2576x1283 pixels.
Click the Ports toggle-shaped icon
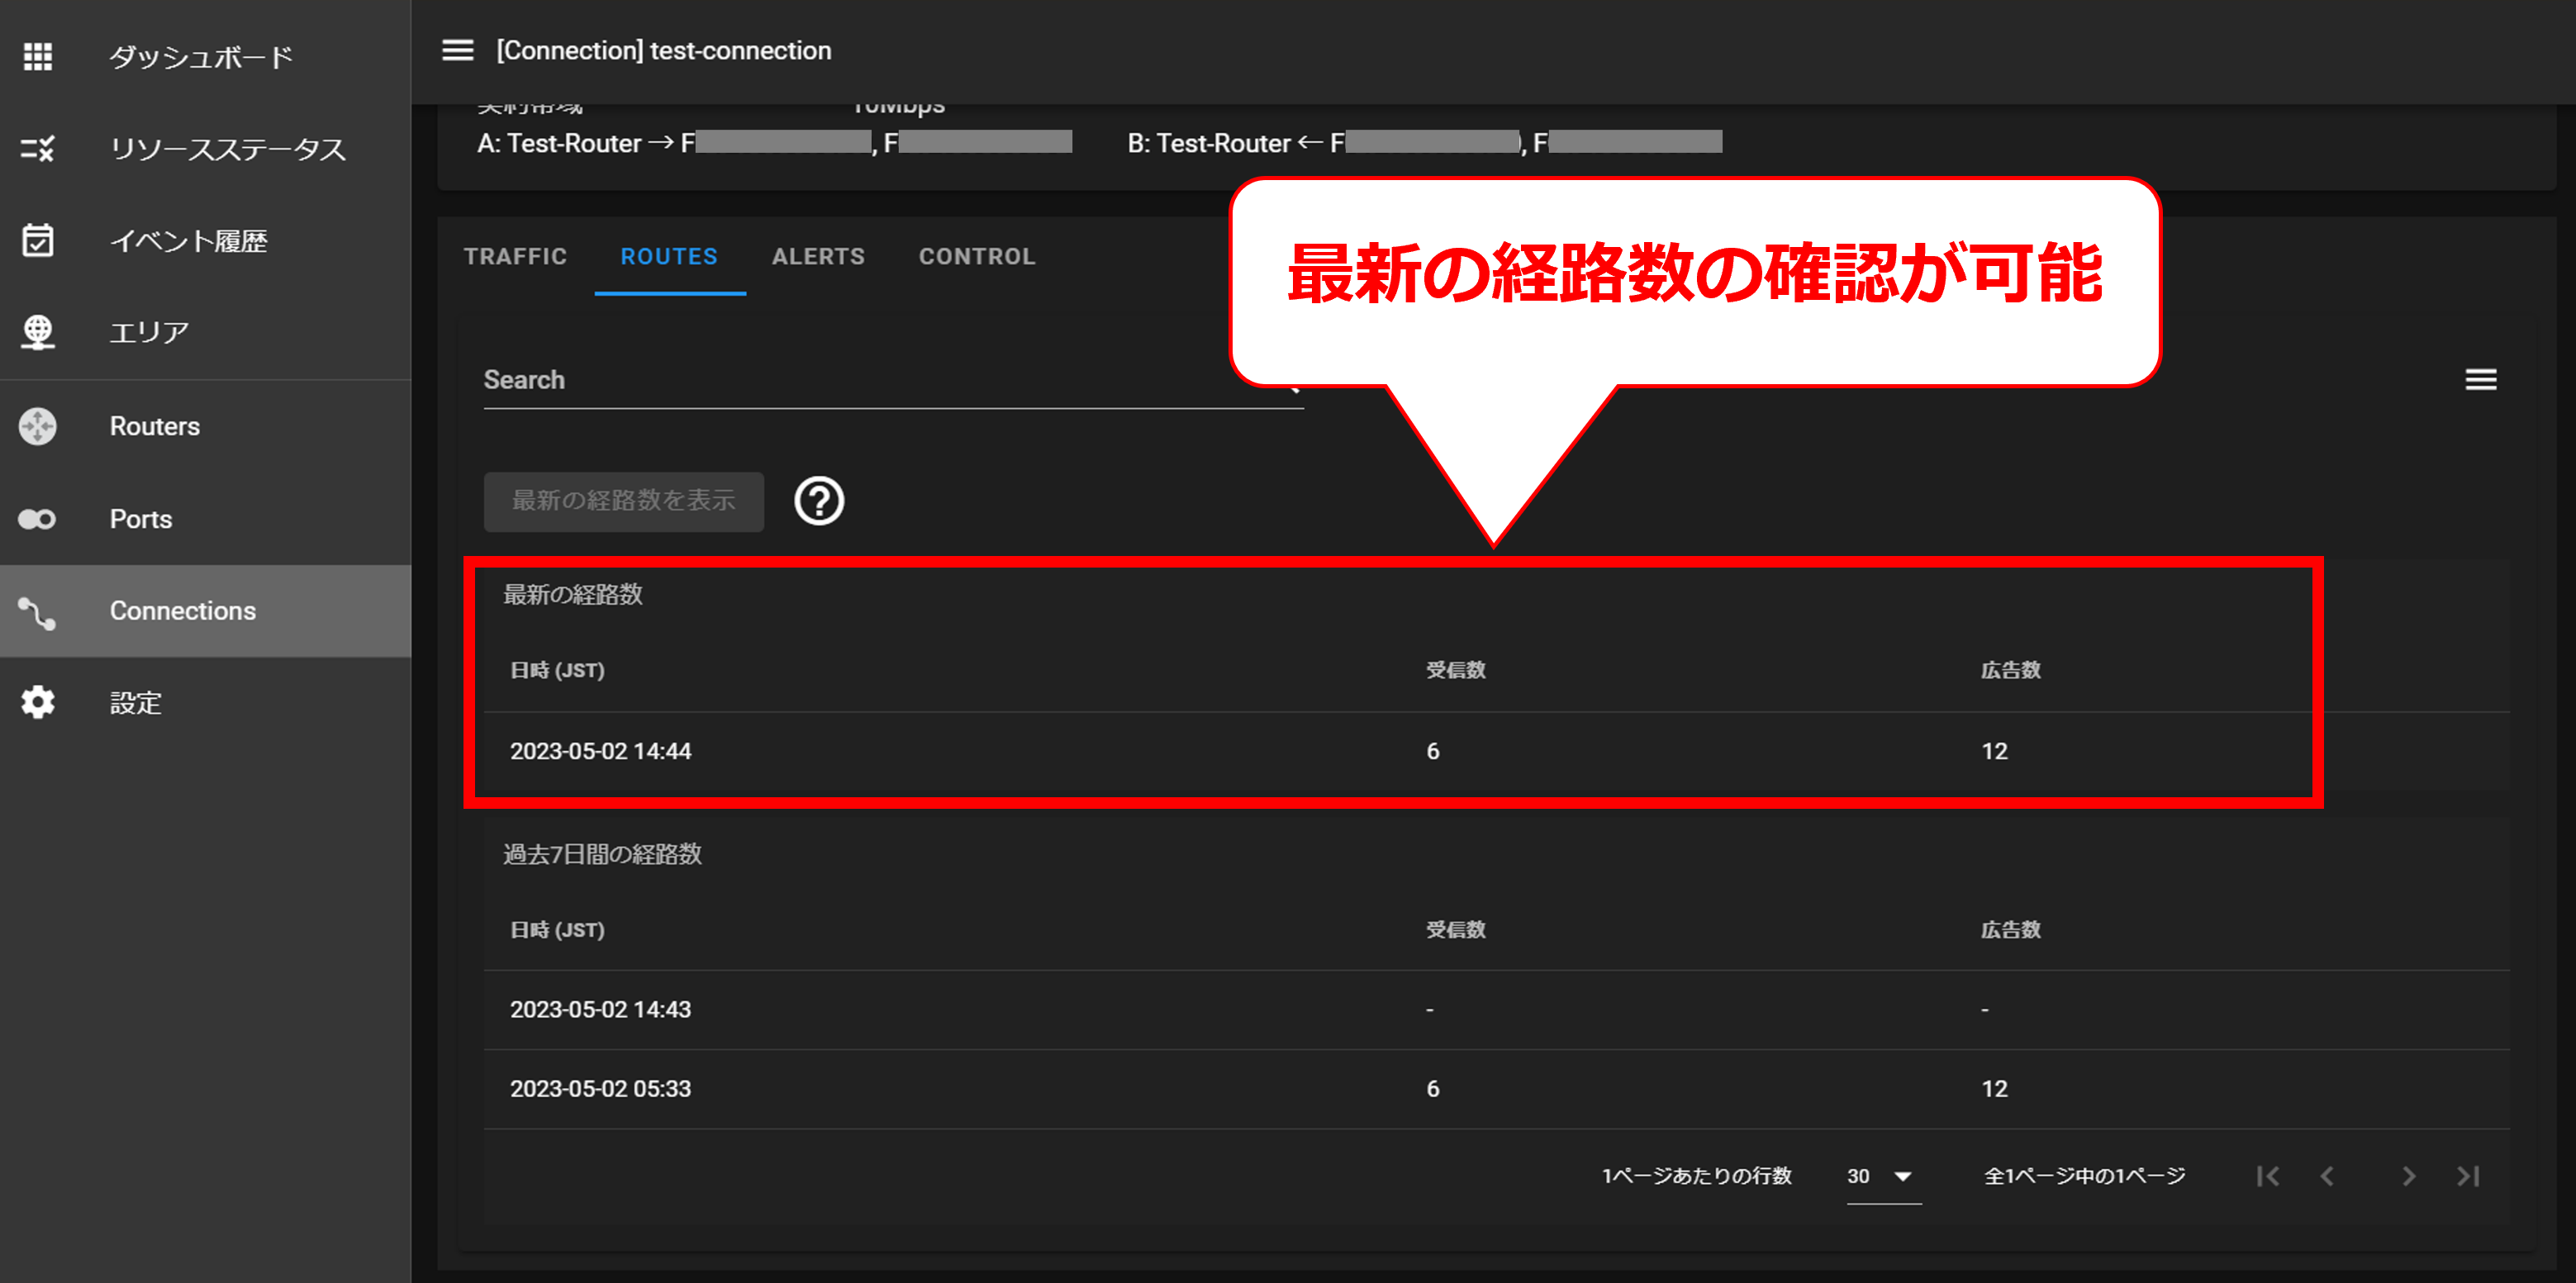pos(38,519)
